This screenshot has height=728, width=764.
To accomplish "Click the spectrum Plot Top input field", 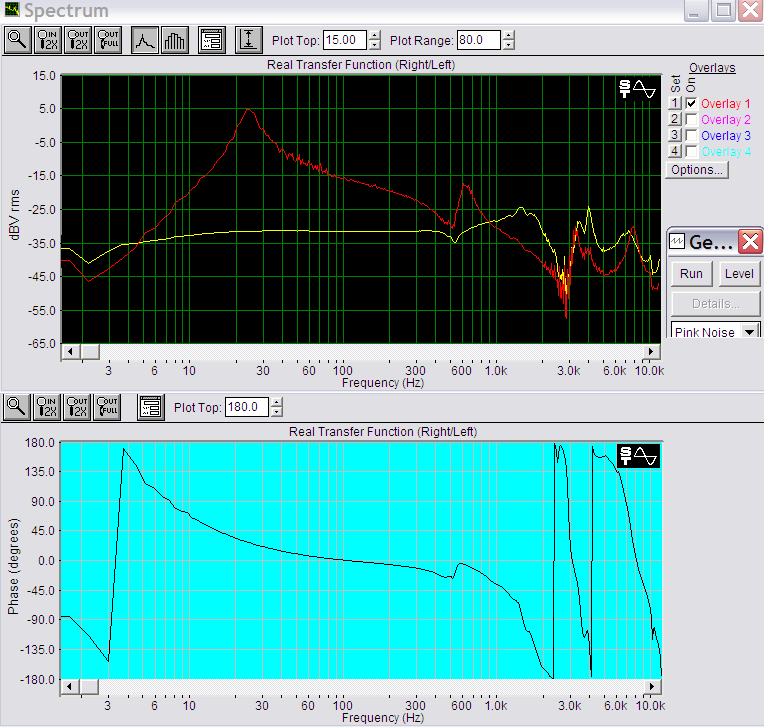I will [x=344, y=40].
